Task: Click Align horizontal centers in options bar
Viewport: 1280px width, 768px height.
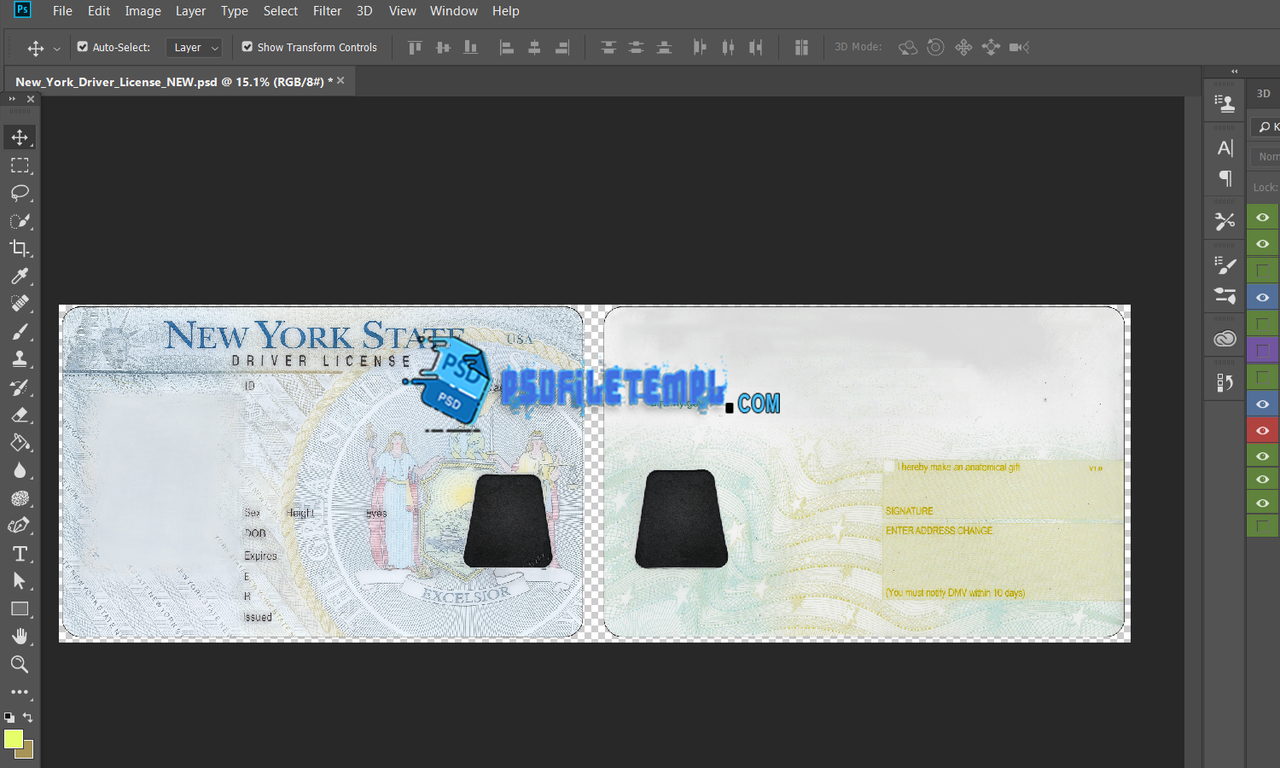Action: point(535,47)
